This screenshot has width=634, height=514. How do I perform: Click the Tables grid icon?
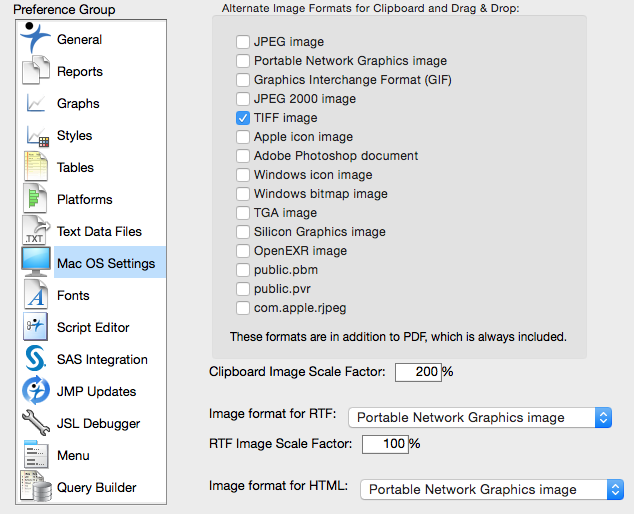(36, 167)
